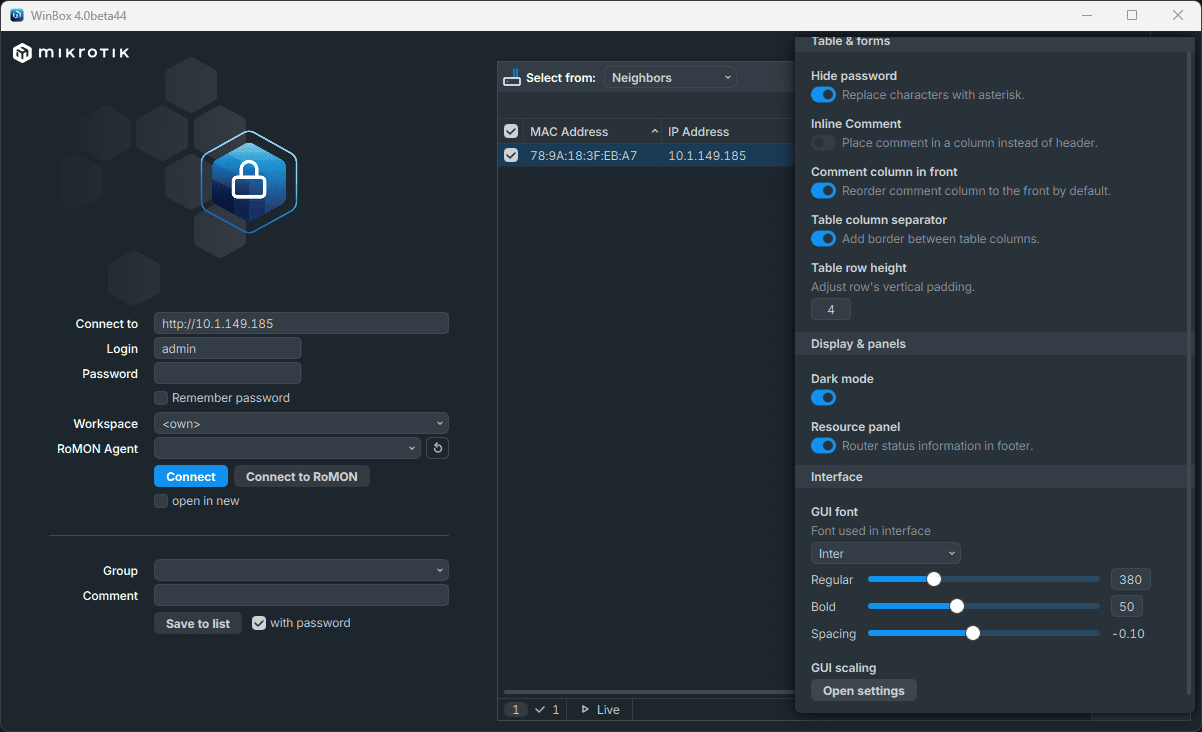This screenshot has height=732, width=1202.
Task: Open the Group dropdown
Action: click(301, 571)
